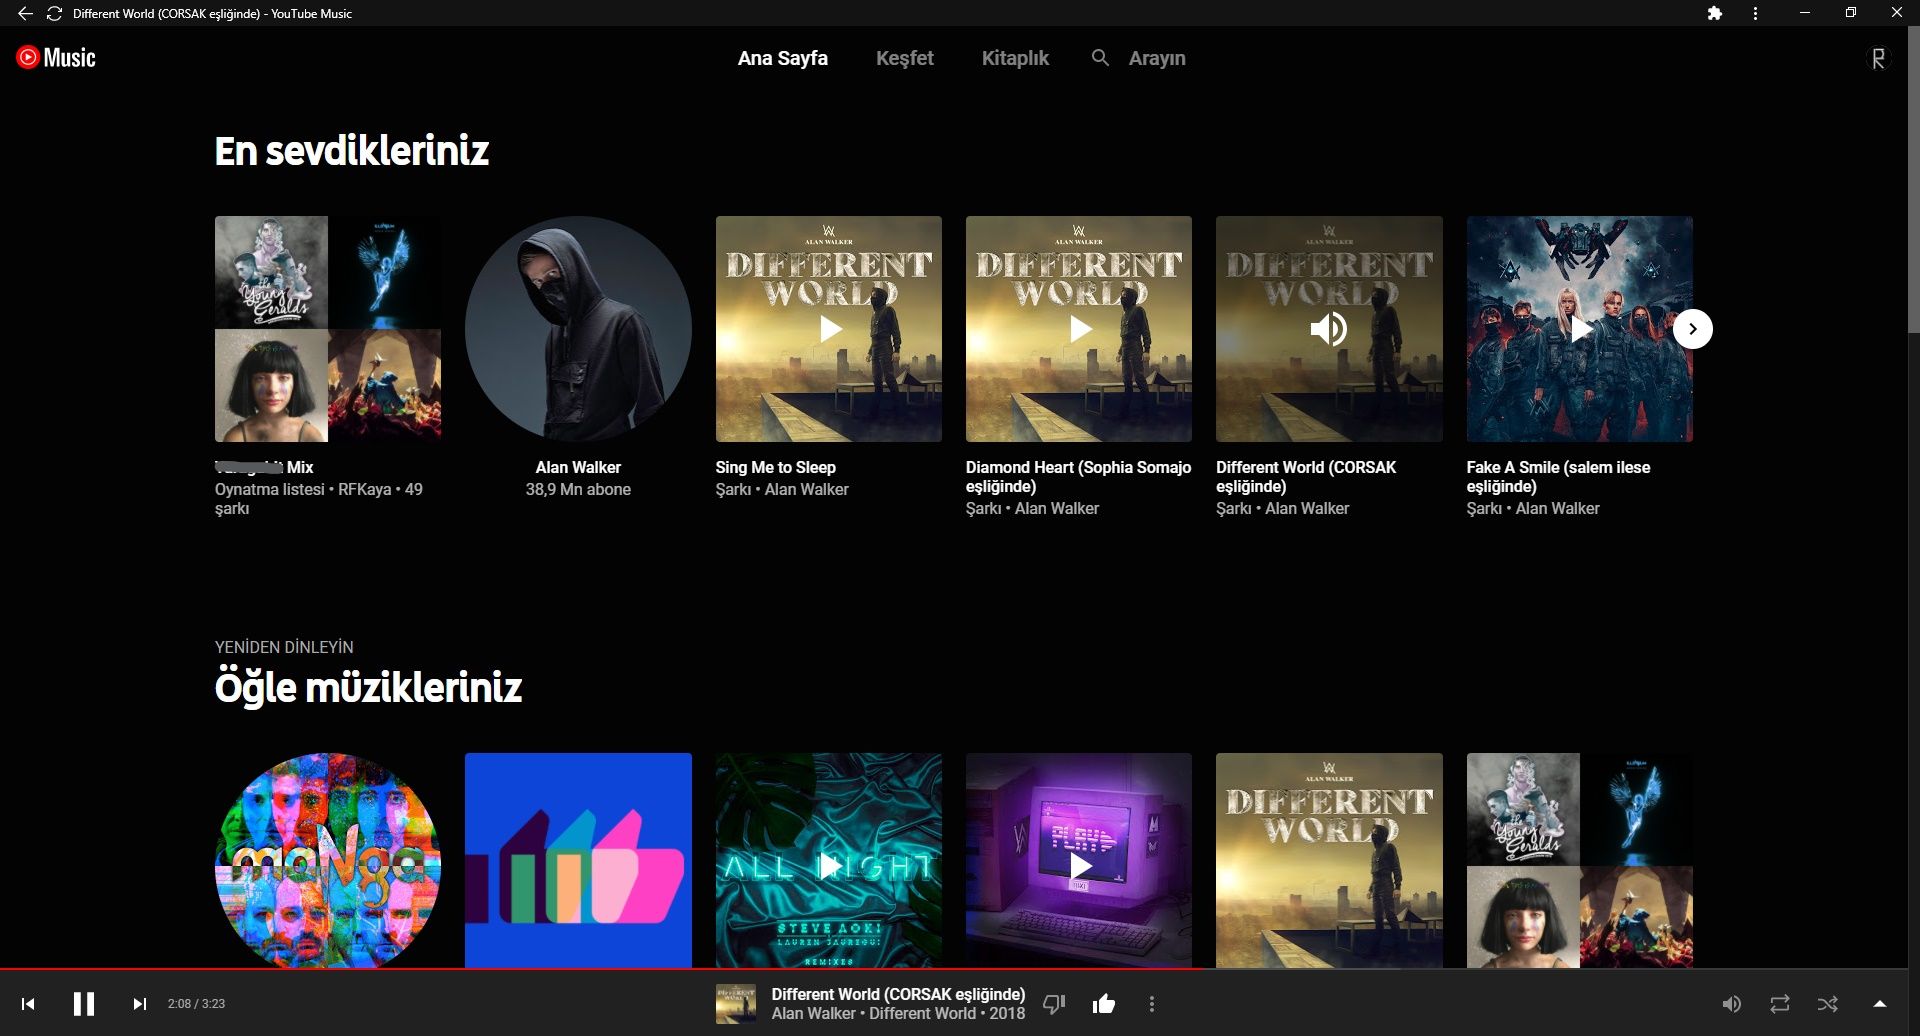Click Alan Walker under Sing Me to Sleep
1920x1036 pixels.
(x=806, y=489)
